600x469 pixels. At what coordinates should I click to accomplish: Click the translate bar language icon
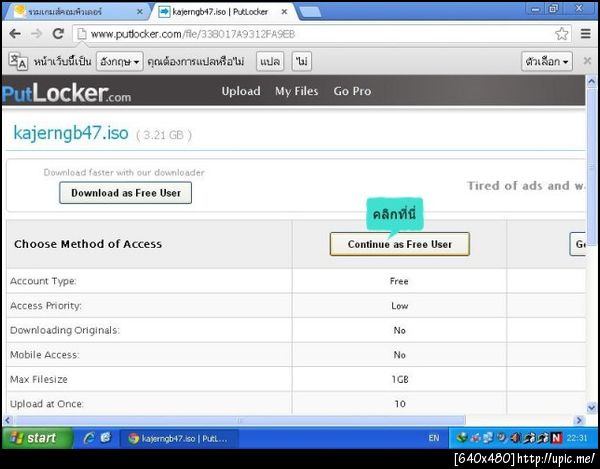[x=18, y=61]
